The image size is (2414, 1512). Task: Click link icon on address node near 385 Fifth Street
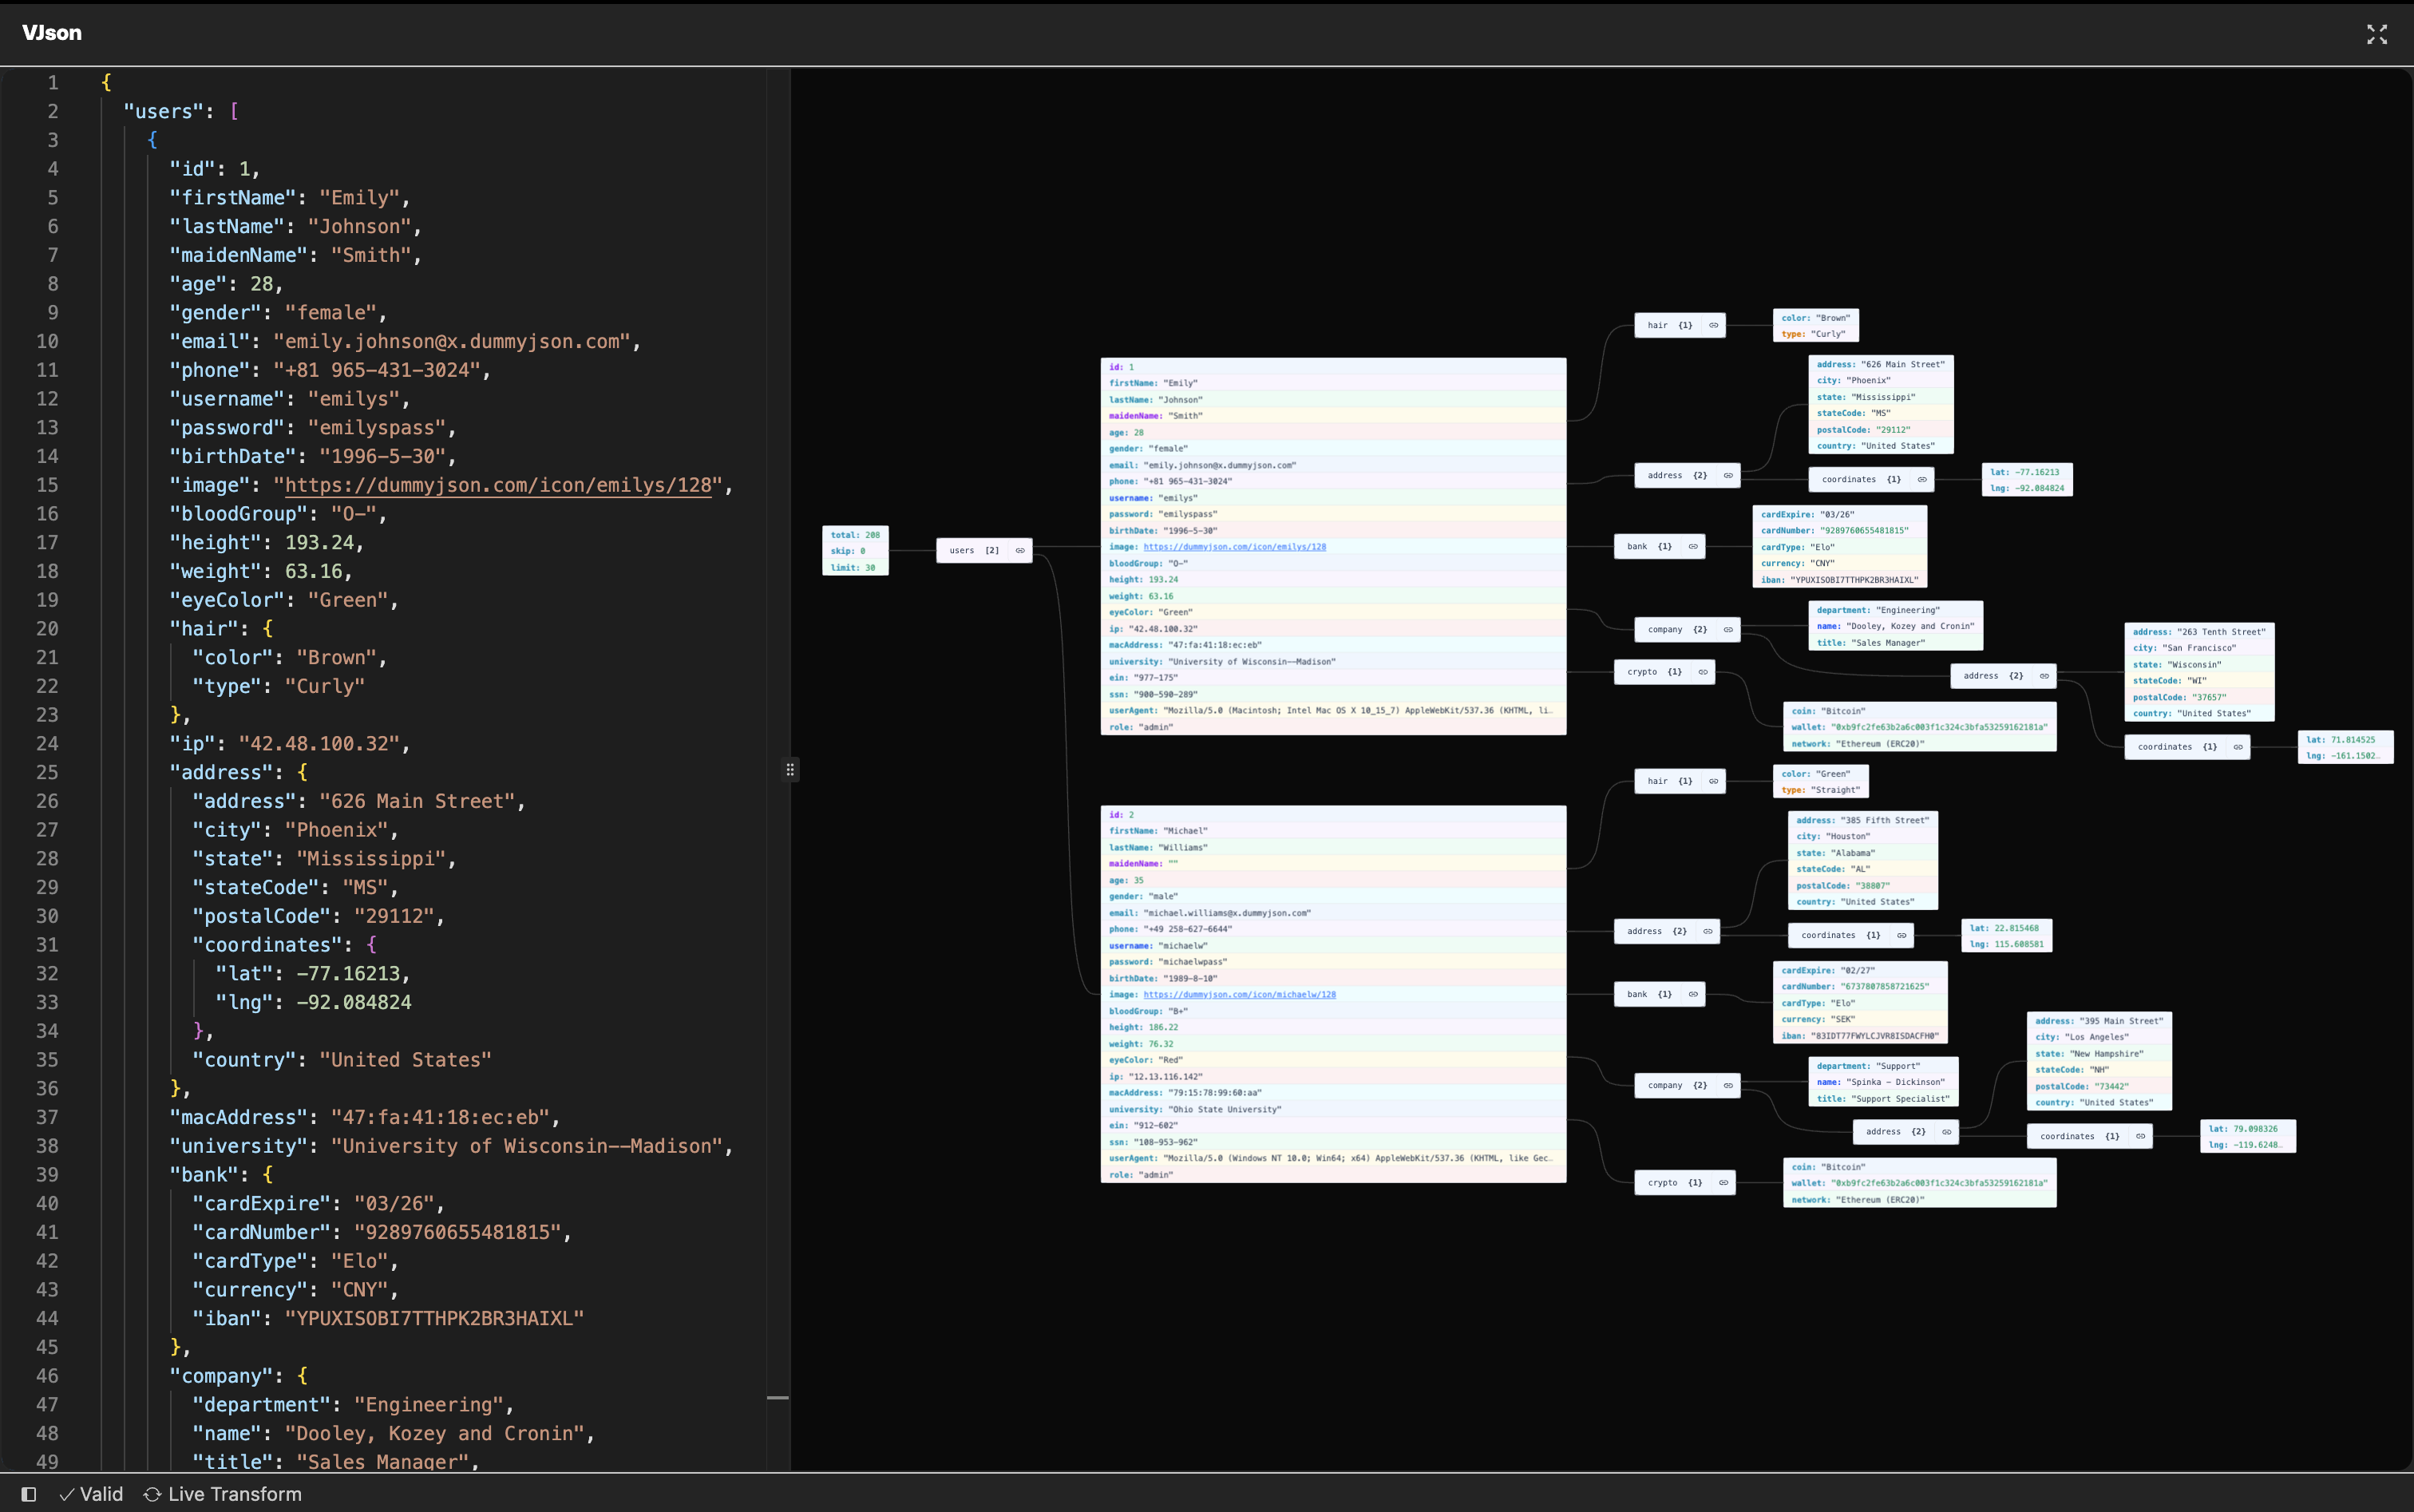[x=1708, y=932]
